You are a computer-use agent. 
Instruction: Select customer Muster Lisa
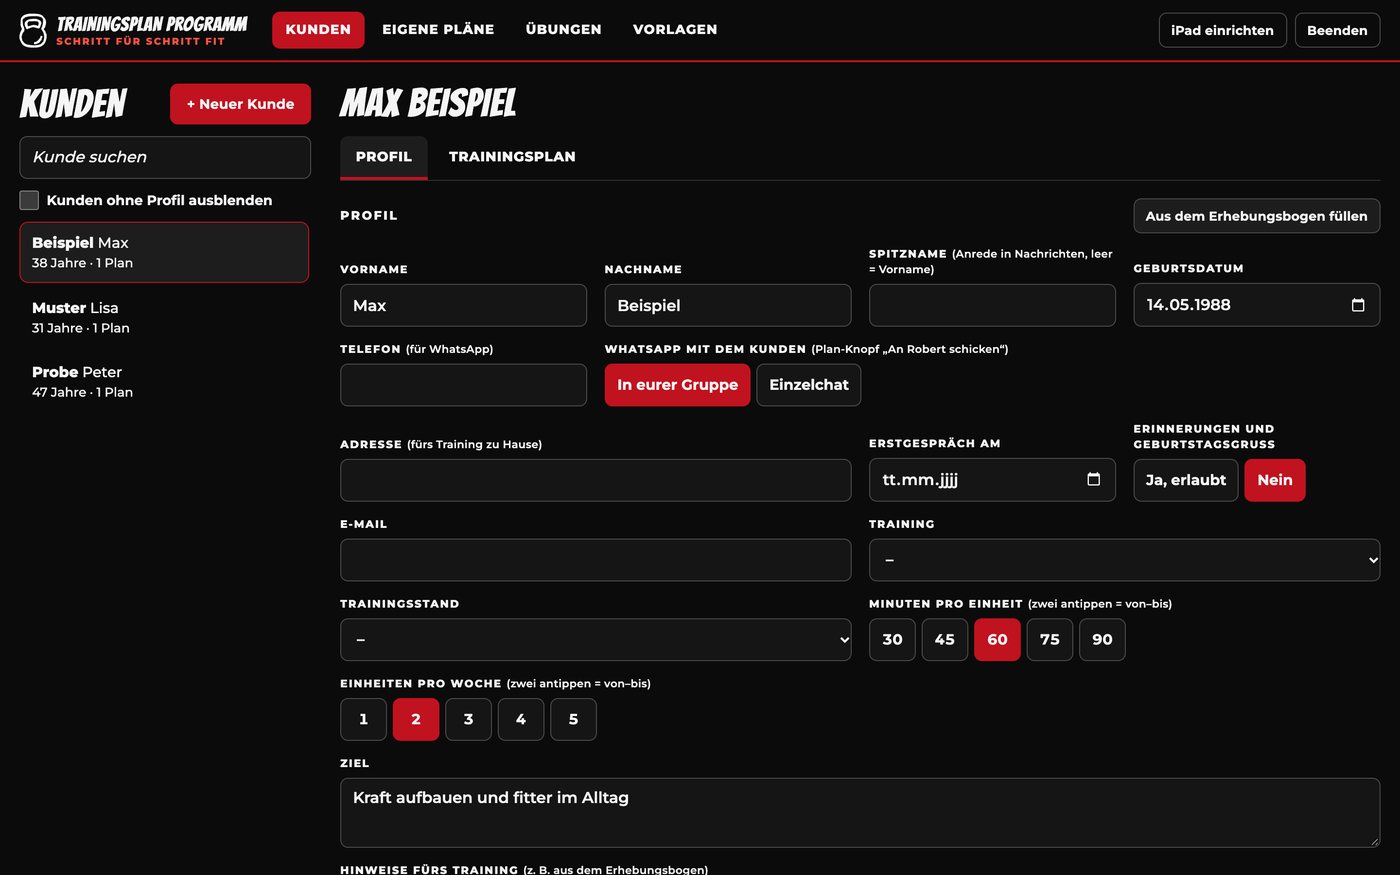(x=164, y=317)
